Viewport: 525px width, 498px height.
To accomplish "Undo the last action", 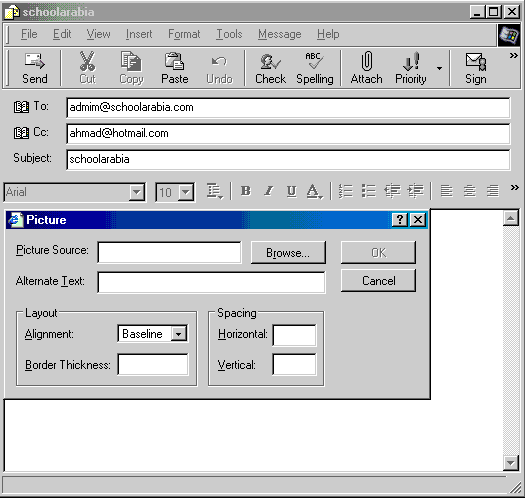I will pyautogui.click(x=219, y=69).
